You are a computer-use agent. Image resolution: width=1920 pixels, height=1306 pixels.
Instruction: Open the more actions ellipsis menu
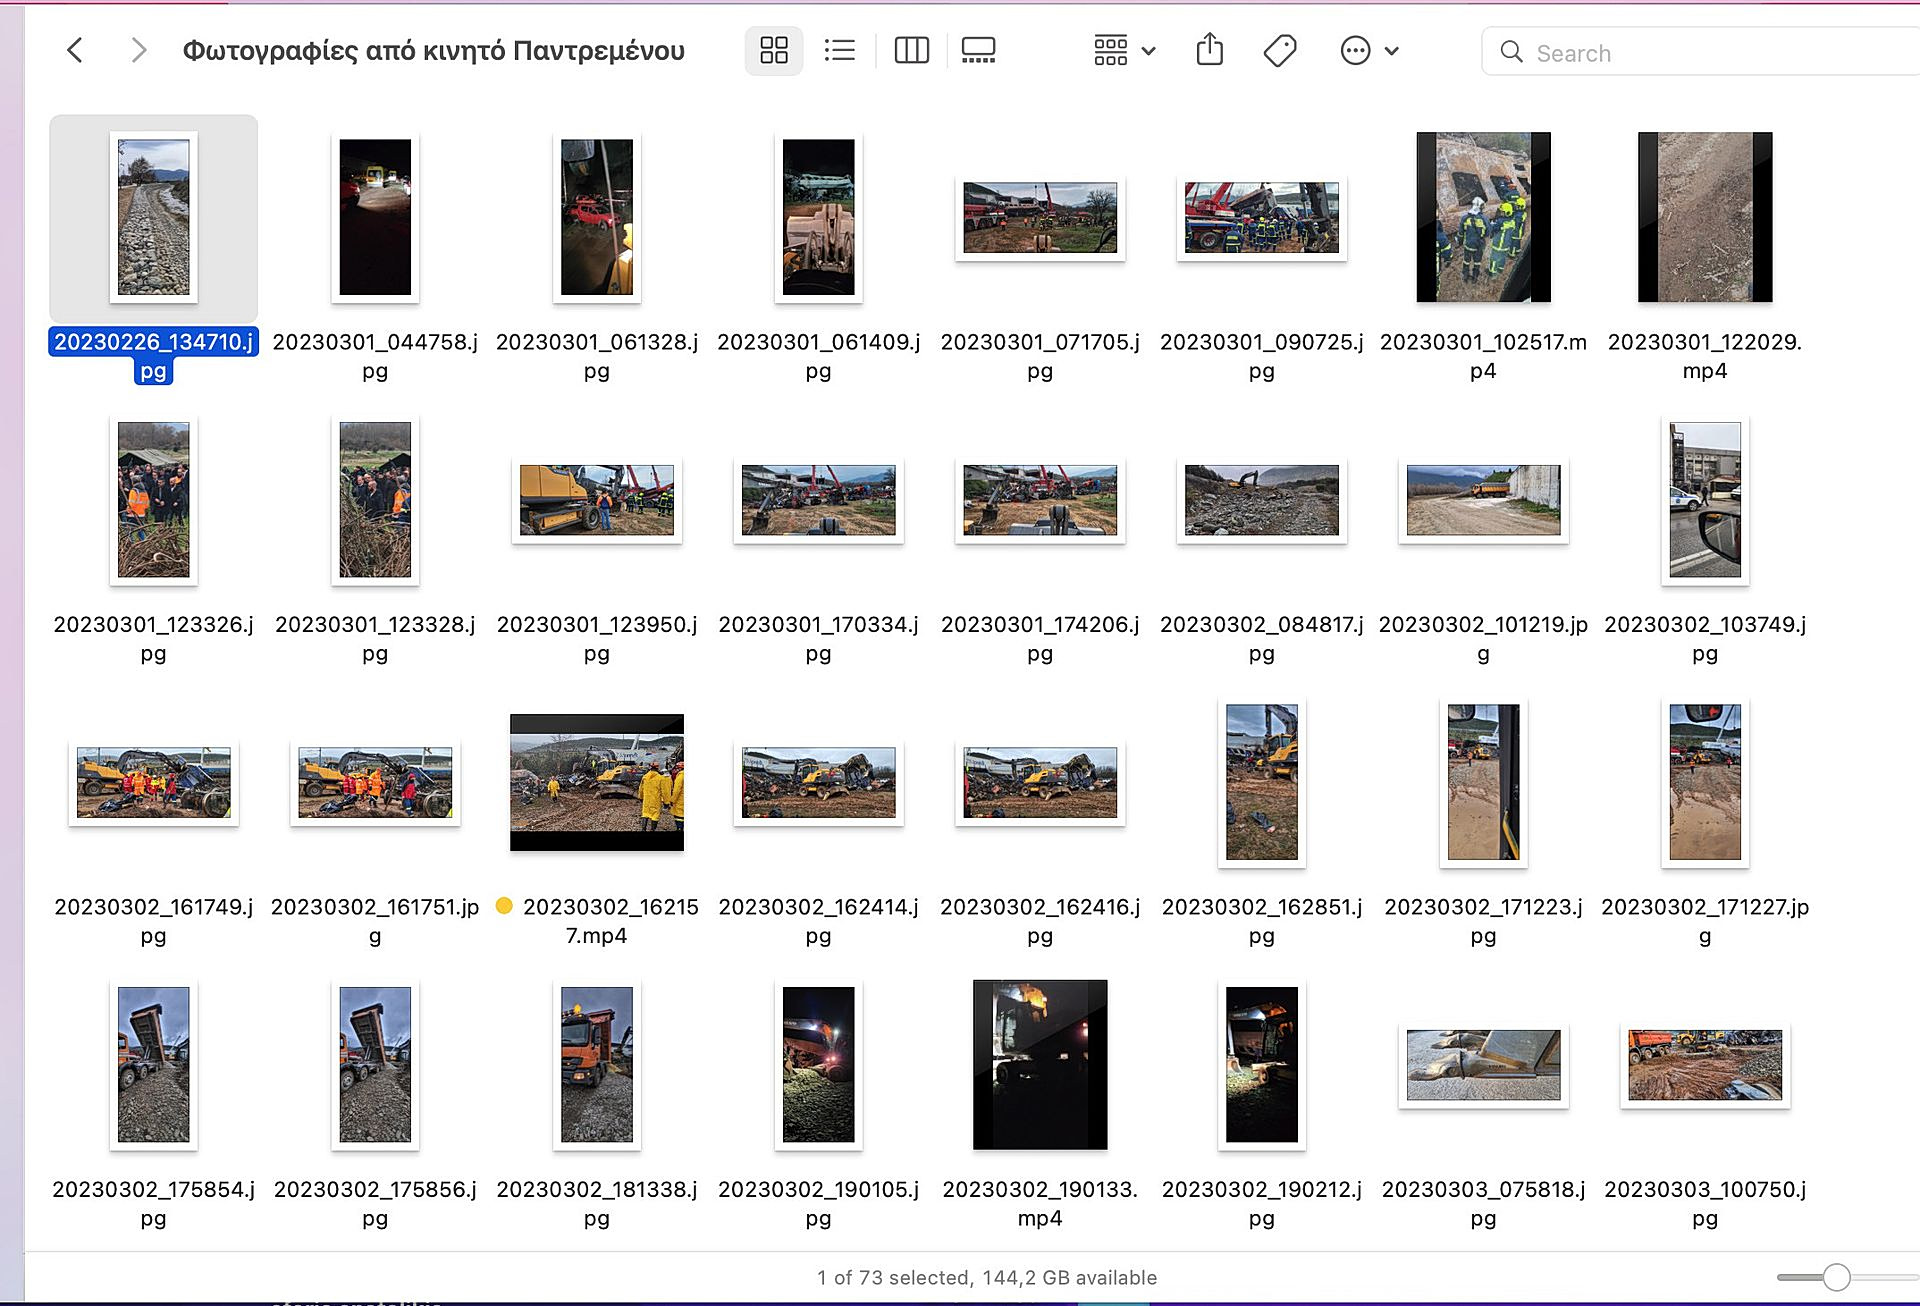[x=1355, y=50]
